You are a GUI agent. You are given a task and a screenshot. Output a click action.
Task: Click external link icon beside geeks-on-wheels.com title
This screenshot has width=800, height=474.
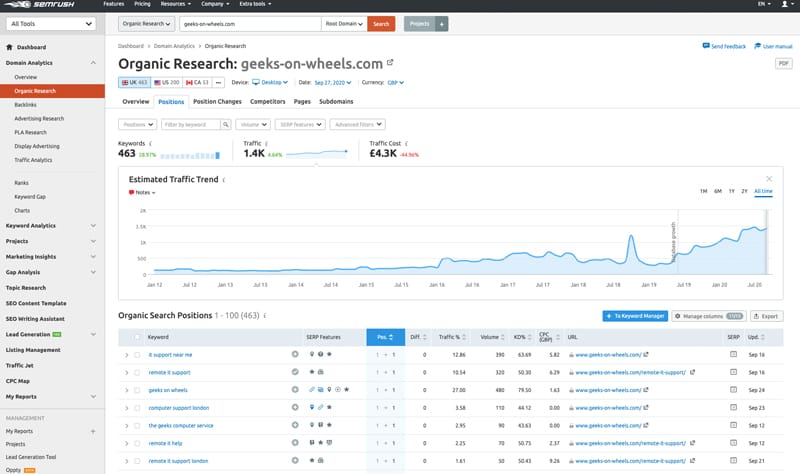coord(389,62)
